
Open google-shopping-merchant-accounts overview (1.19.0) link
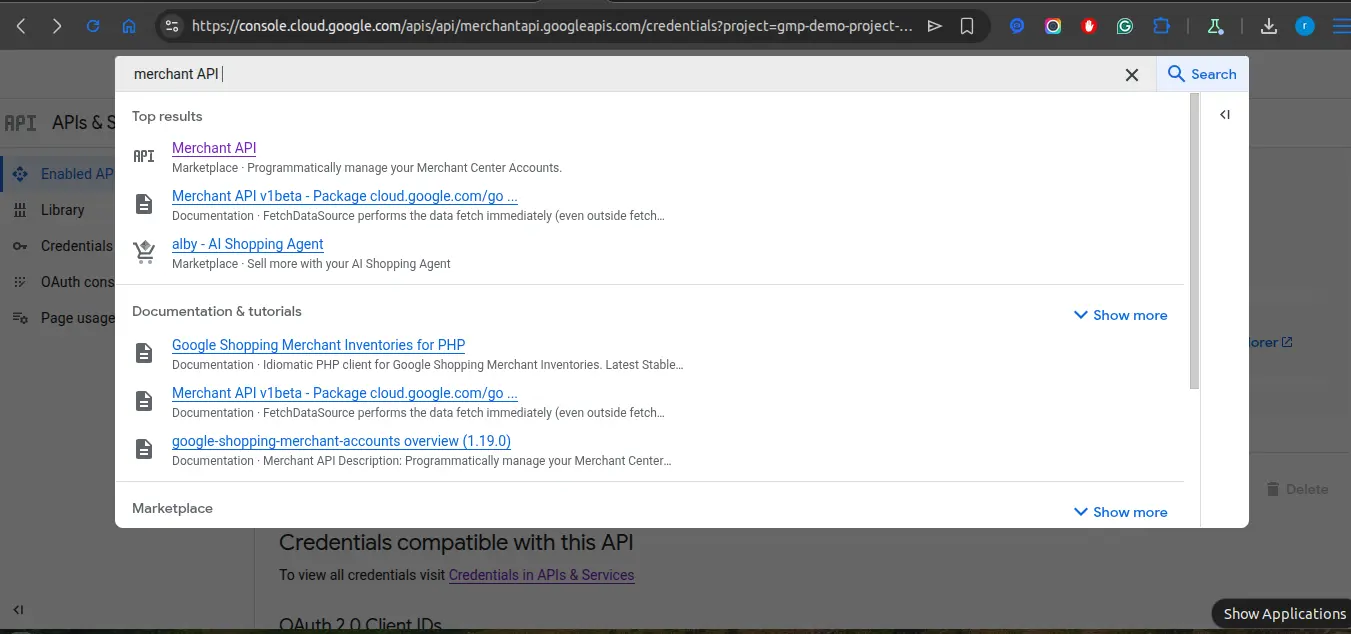[341, 441]
